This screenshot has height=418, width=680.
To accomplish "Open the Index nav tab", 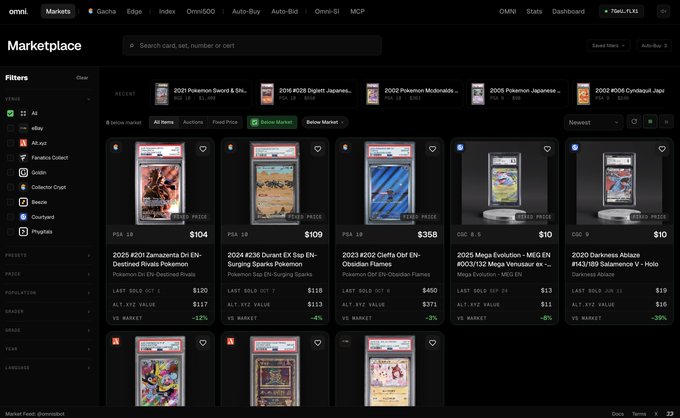I will coord(167,11).
